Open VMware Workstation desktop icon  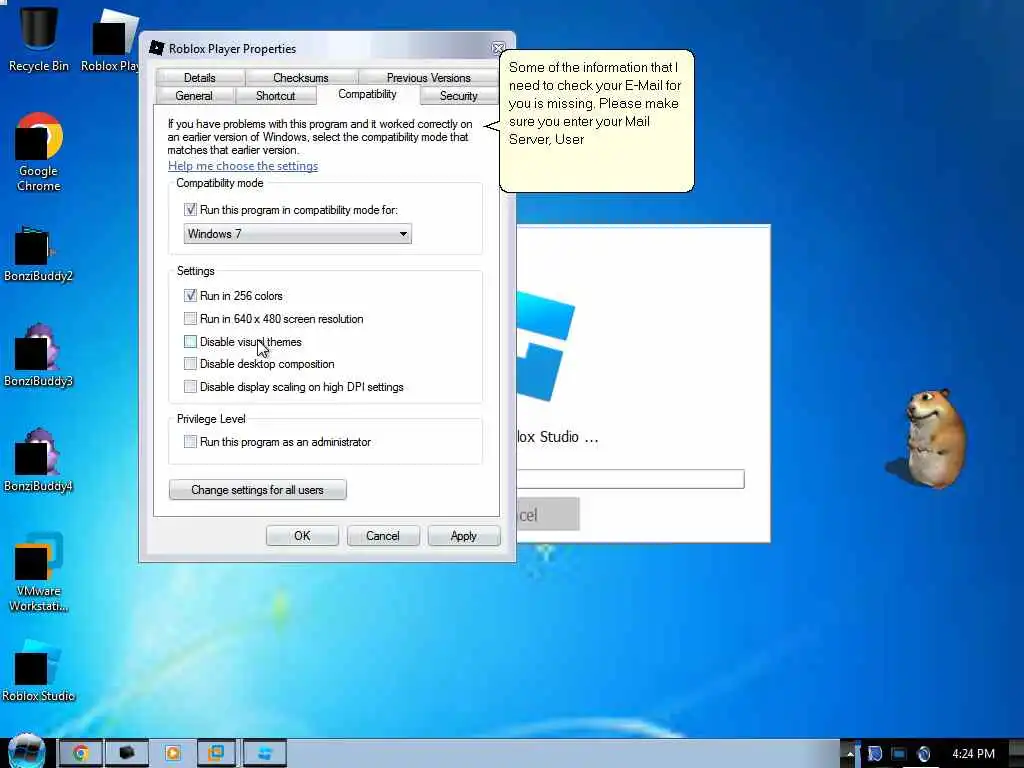click(x=39, y=573)
